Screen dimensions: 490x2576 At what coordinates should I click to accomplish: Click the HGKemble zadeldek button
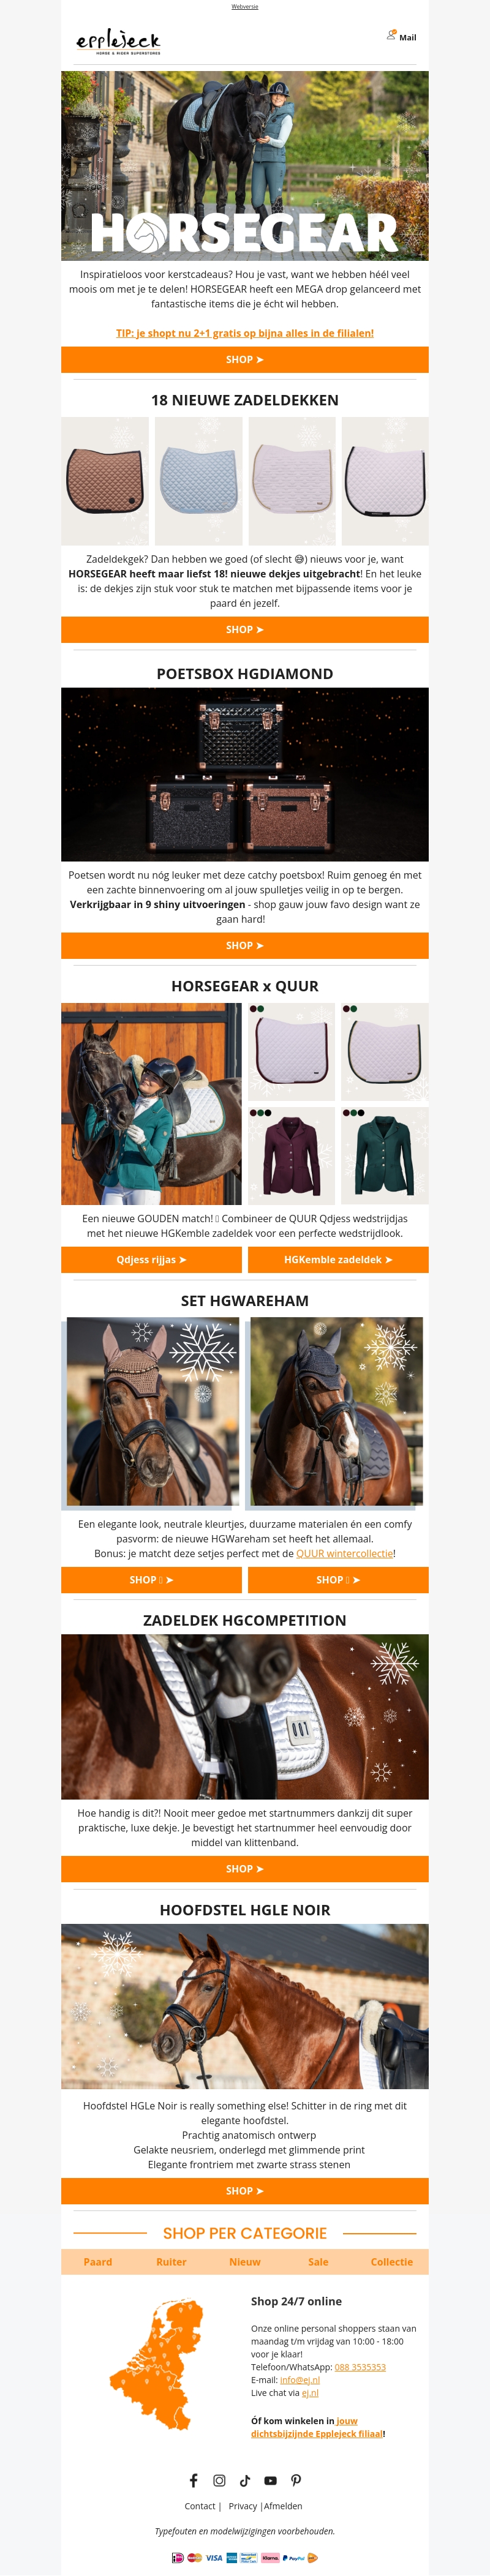(x=338, y=1259)
